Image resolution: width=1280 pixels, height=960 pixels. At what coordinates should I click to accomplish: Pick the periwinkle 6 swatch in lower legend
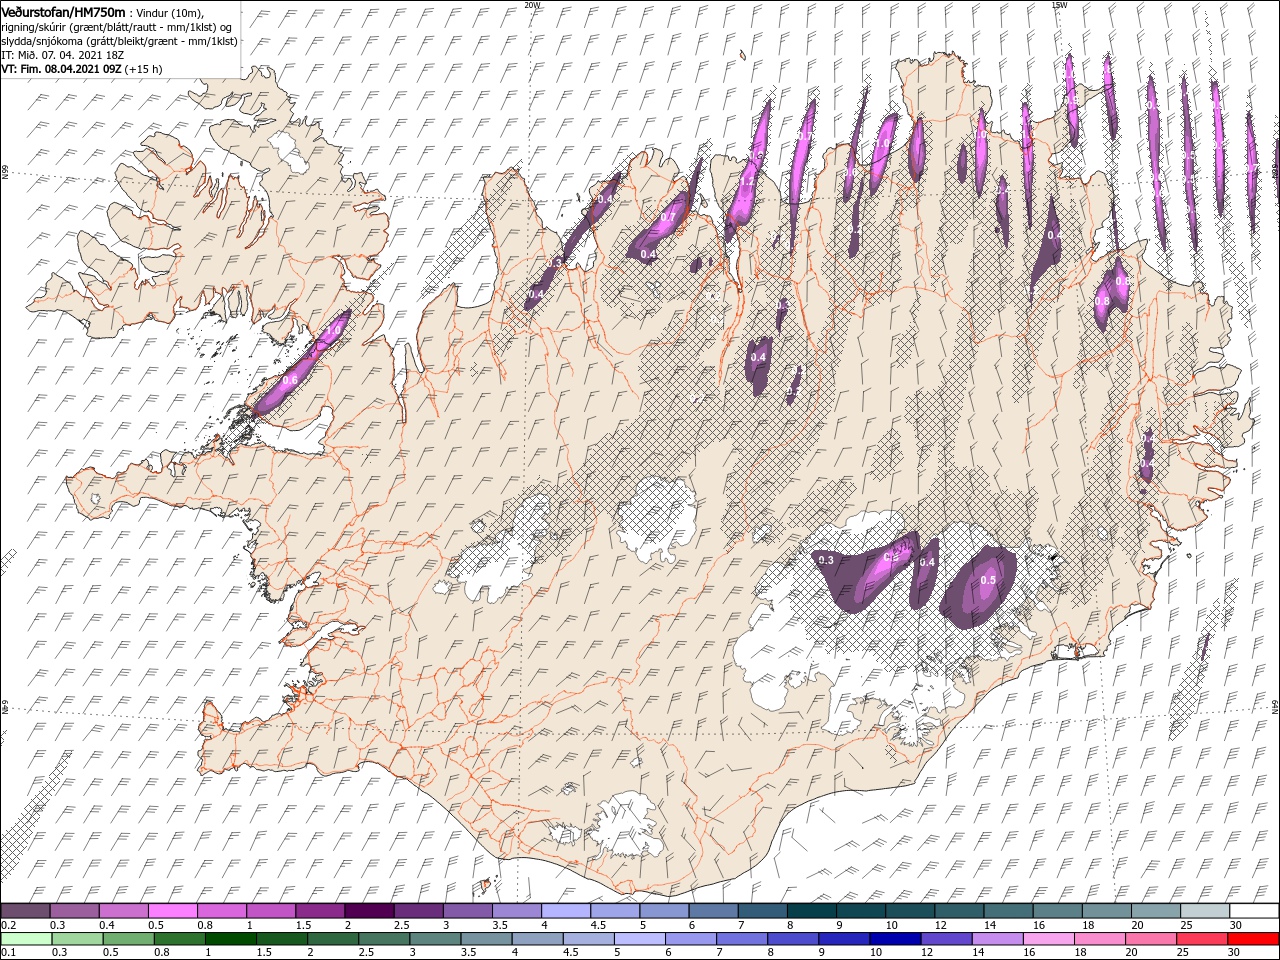tap(689, 939)
